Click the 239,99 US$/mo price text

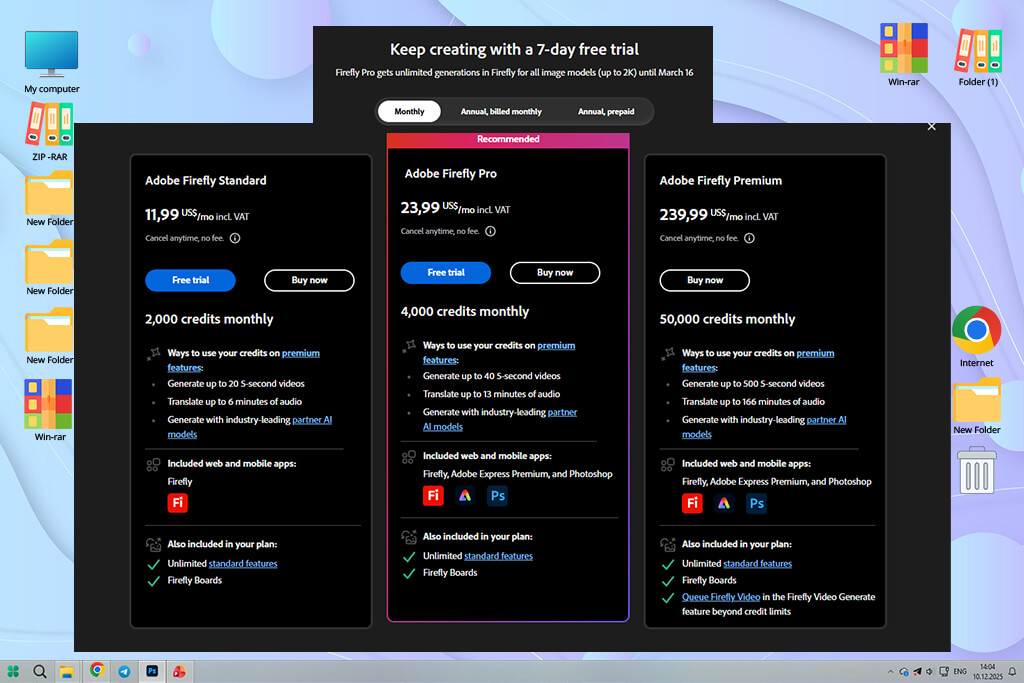coord(718,215)
